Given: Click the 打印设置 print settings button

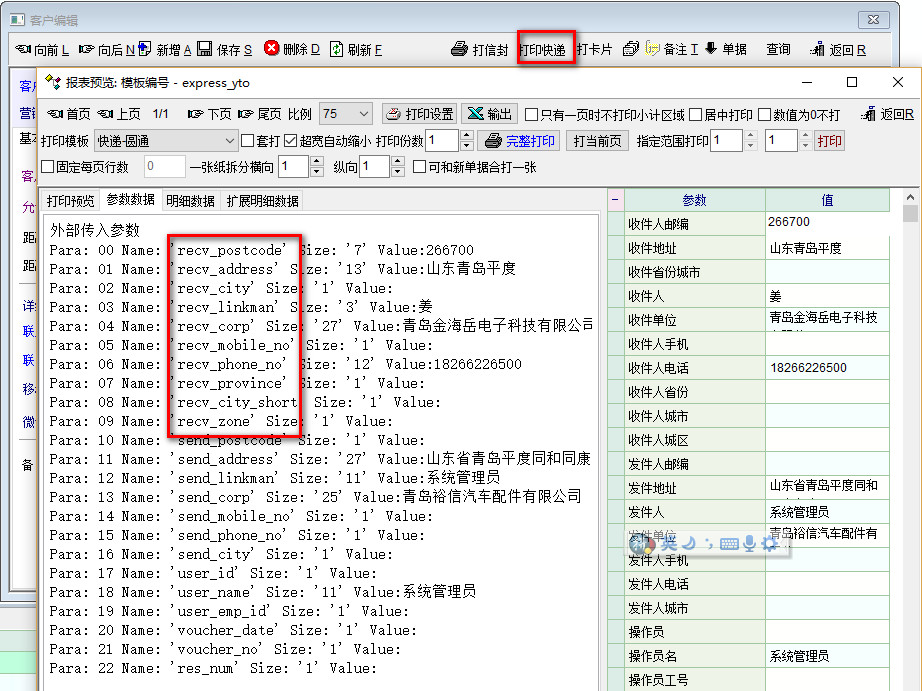Looking at the screenshot, I should [x=420, y=114].
